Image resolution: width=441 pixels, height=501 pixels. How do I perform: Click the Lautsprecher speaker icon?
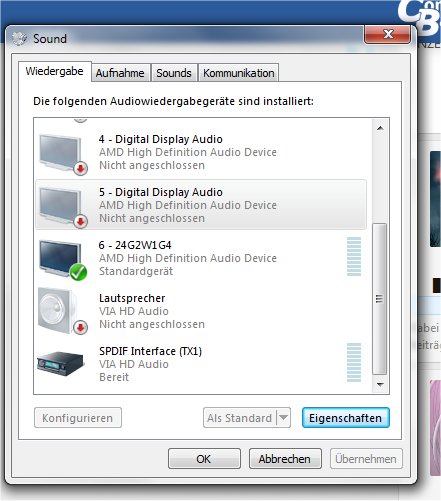coord(62,312)
